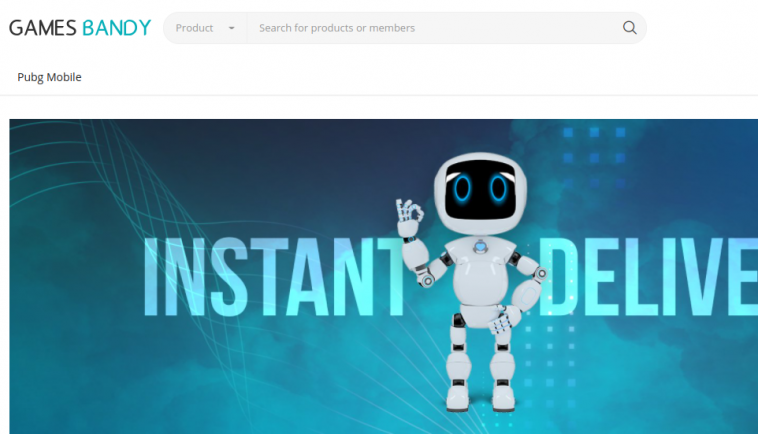Open the Product search category dropdown
The height and width of the screenshot is (434, 758).
tap(205, 28)
